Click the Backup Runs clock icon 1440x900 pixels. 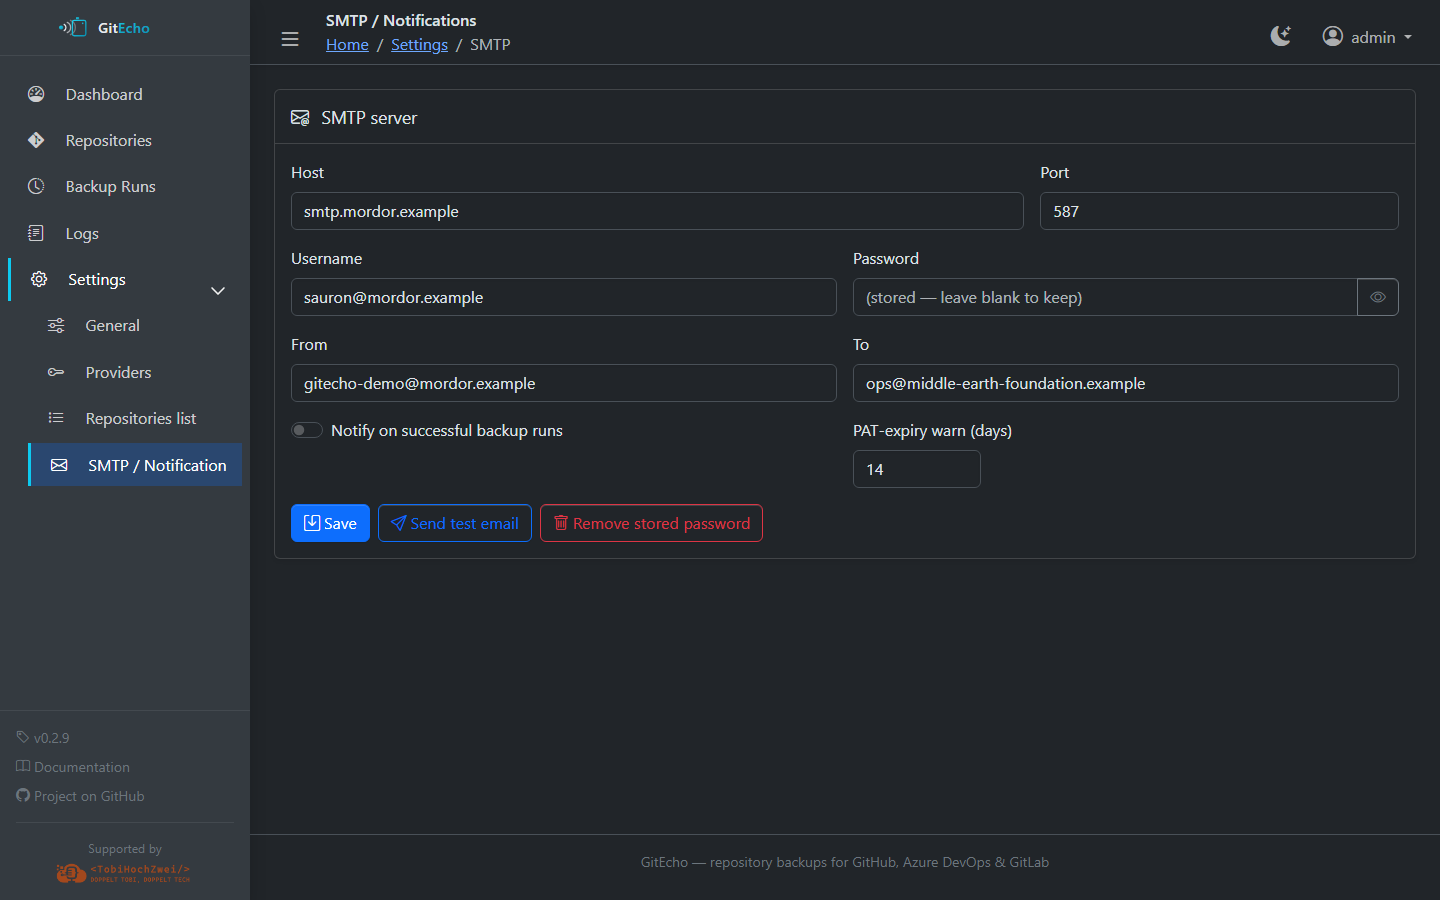point(36,186)
